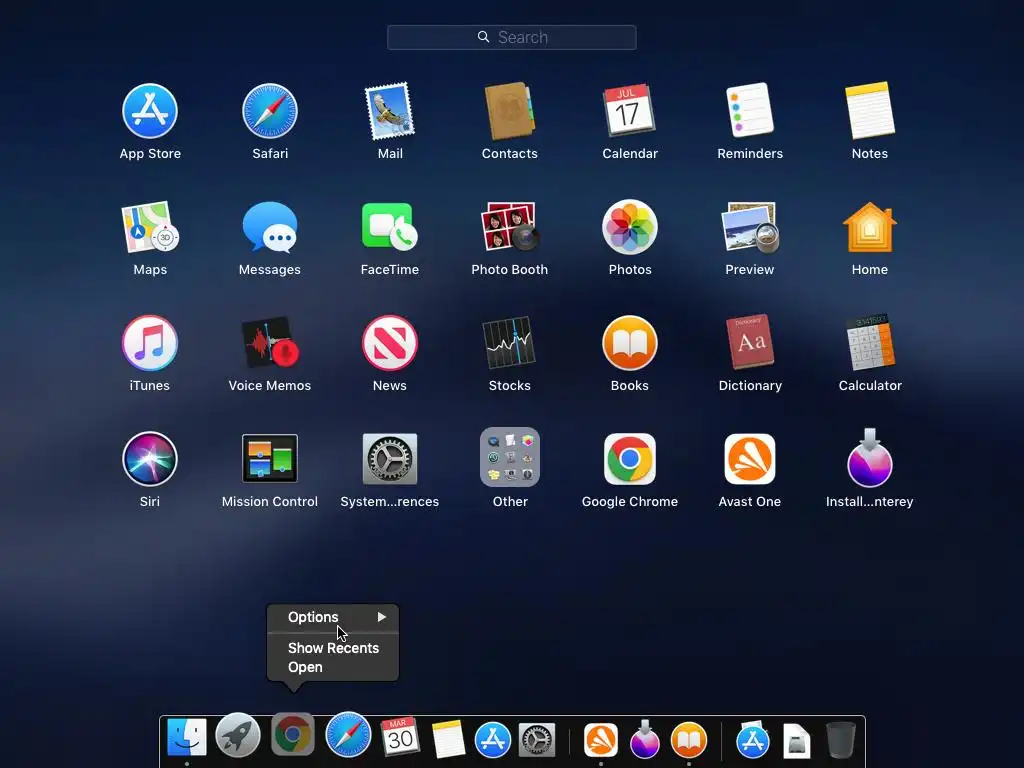Click the System Preferences gear in the Dock

pyautogui.click(x=537, y=740)
